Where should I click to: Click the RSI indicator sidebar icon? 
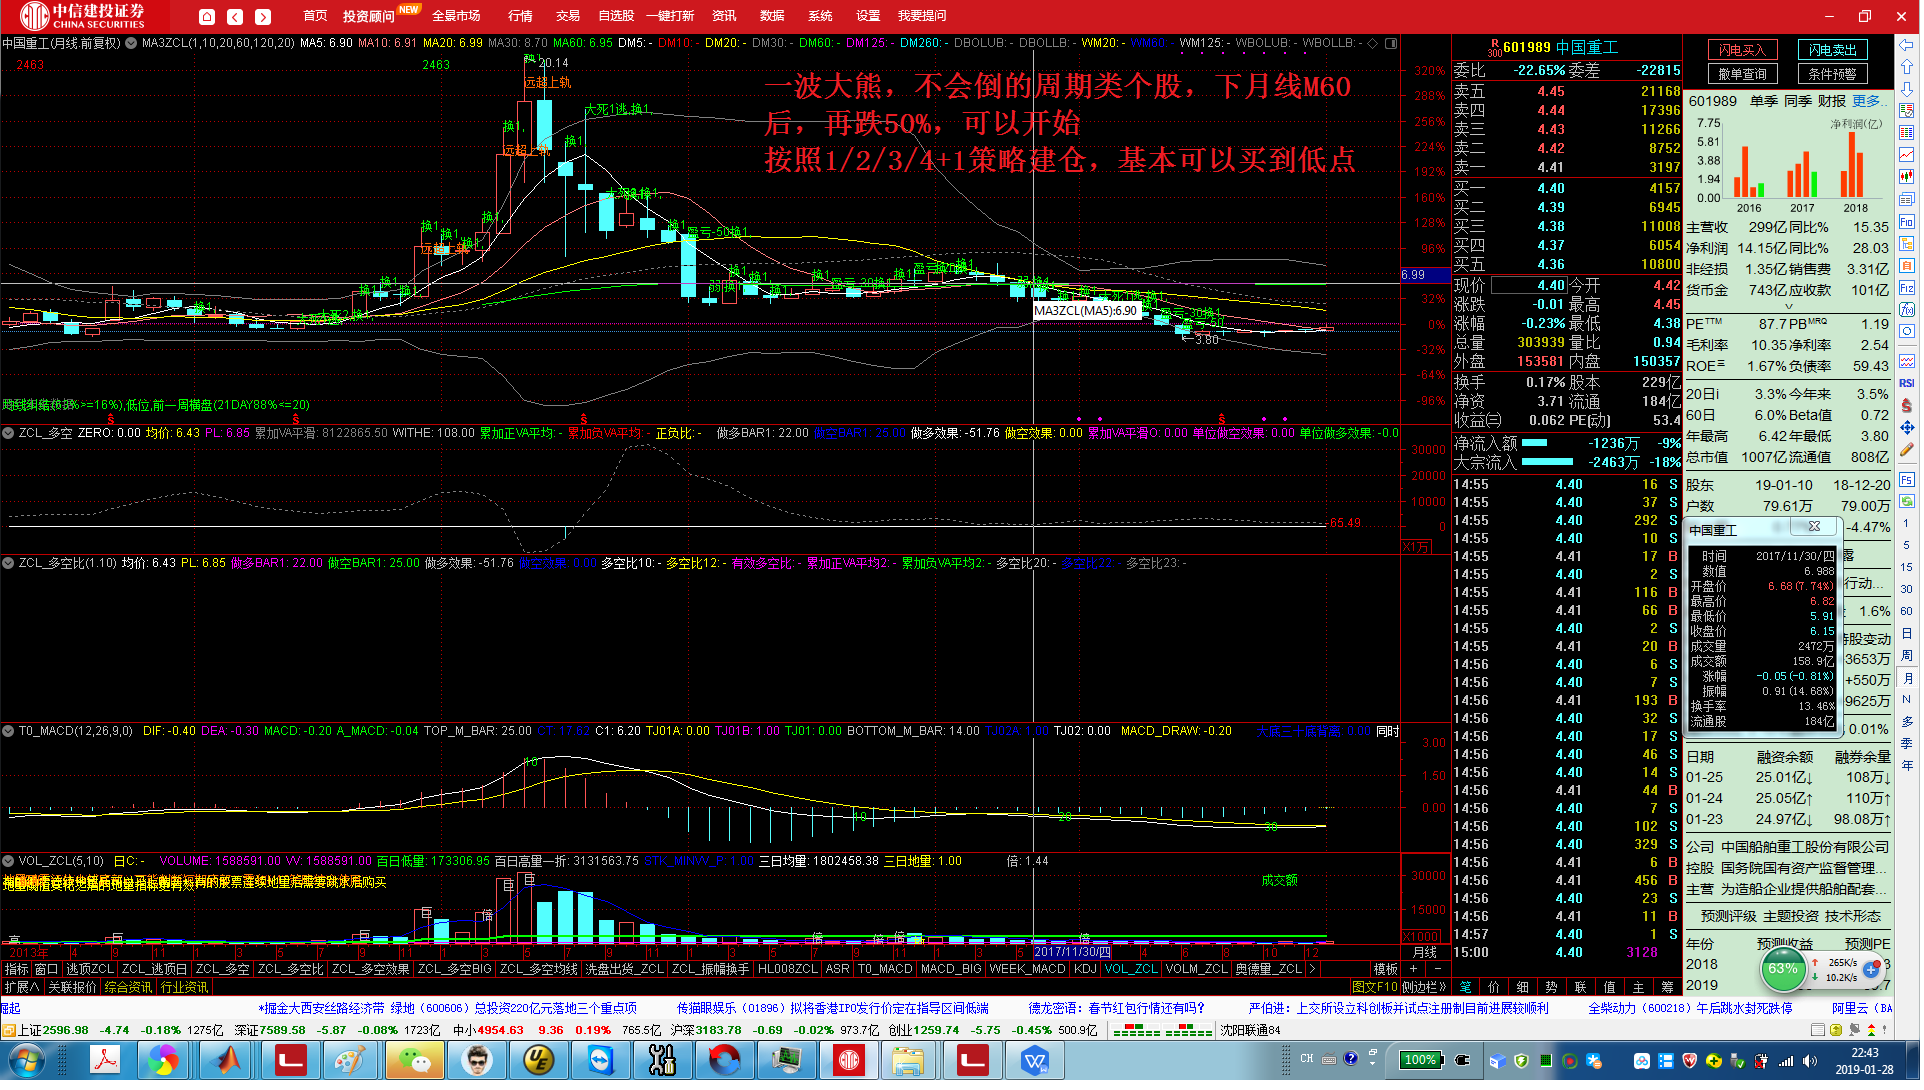[x=1907, y=383]
